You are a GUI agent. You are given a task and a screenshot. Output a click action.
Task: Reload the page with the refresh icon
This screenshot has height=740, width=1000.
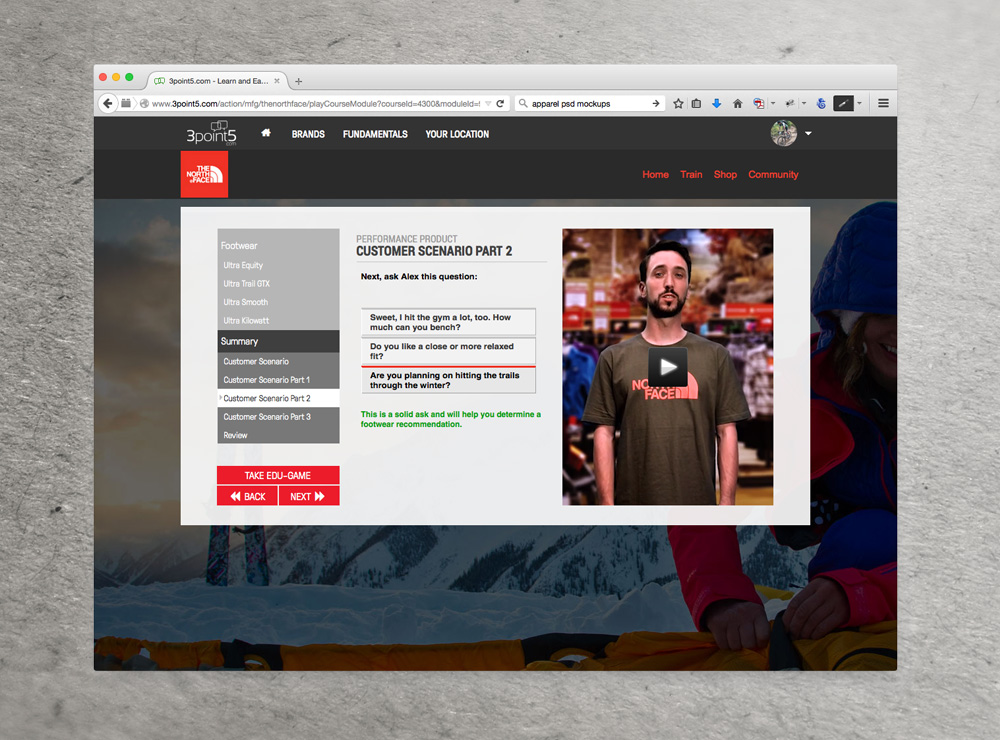click(x=500, y=103)
